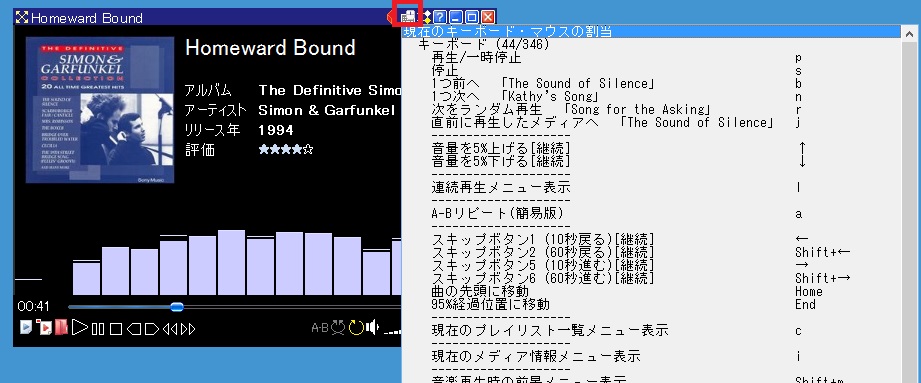Skip to the previous track
The width and height of the screenshot is (921, 383).
[134, 329]
